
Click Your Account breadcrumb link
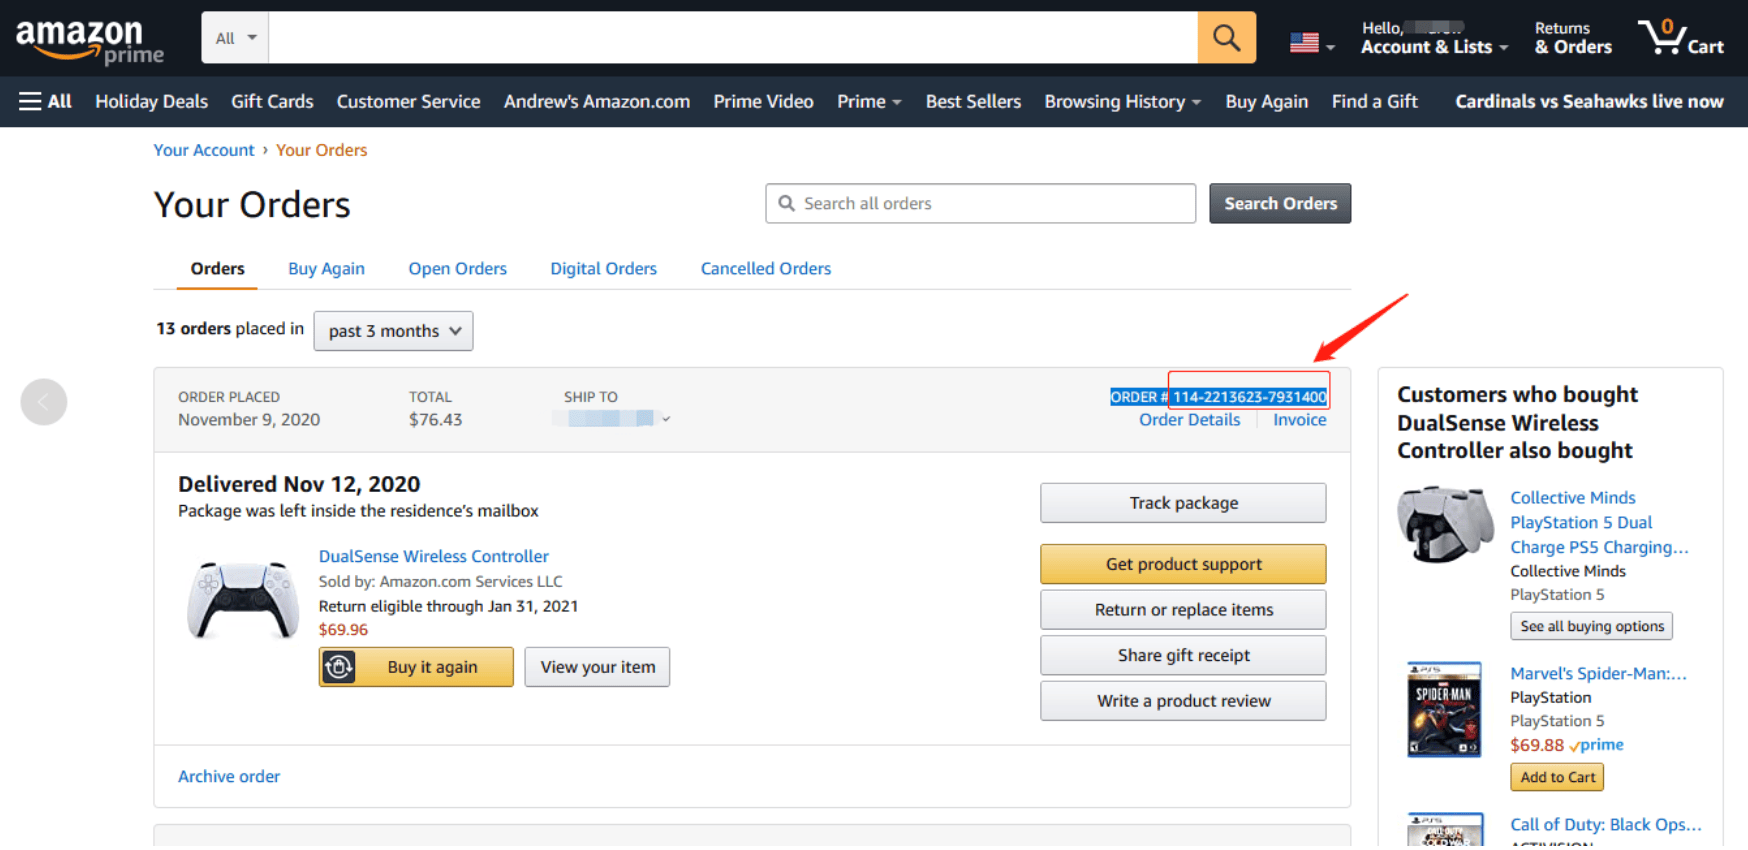[204, 150]
